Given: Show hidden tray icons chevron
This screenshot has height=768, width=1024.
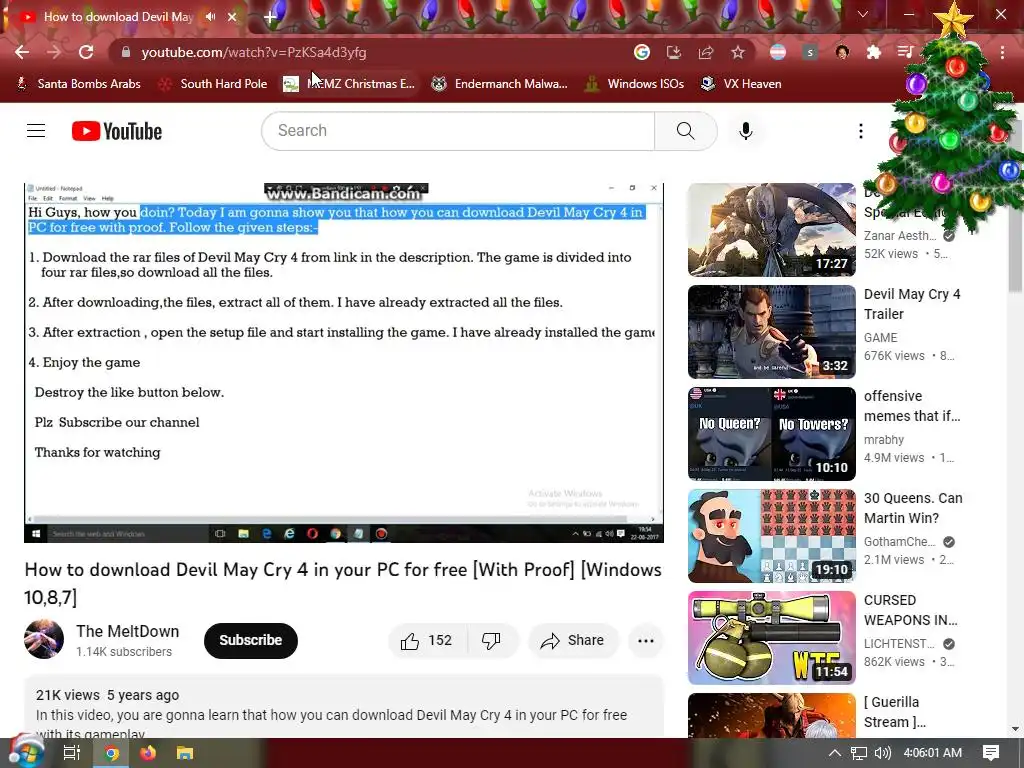Looking at the screenshot, I should pyautogui.click(x=835, y=753).
